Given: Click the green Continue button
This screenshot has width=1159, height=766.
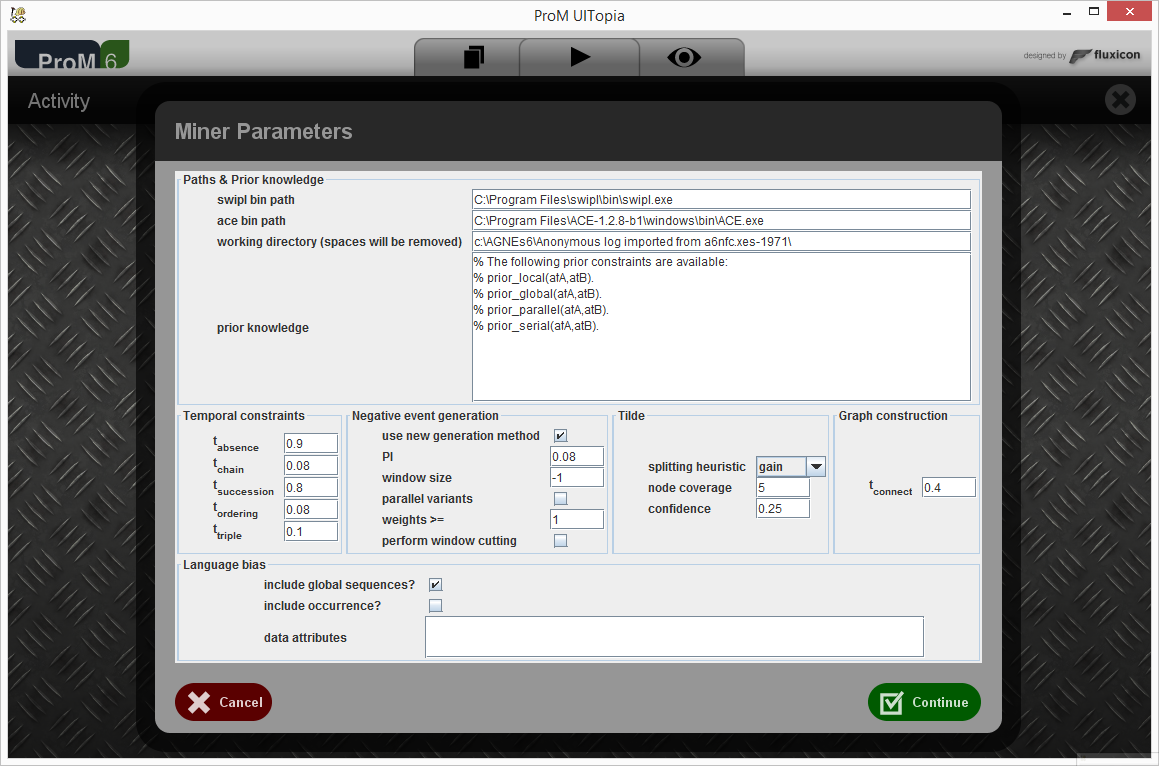Looking at the screenshot, I should pyautogui.click(x=924, y=702).
